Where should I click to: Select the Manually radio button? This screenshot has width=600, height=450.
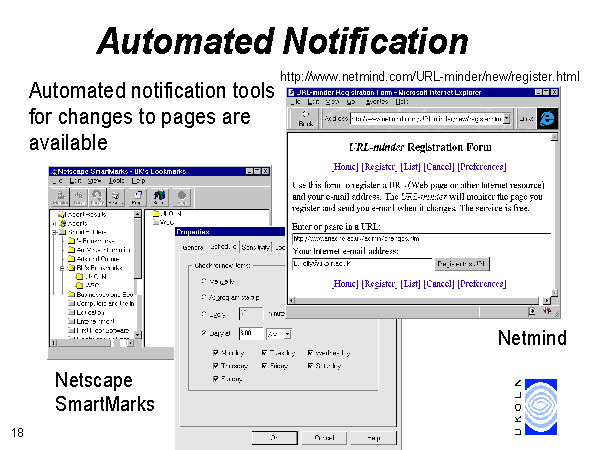pos(204,281)
